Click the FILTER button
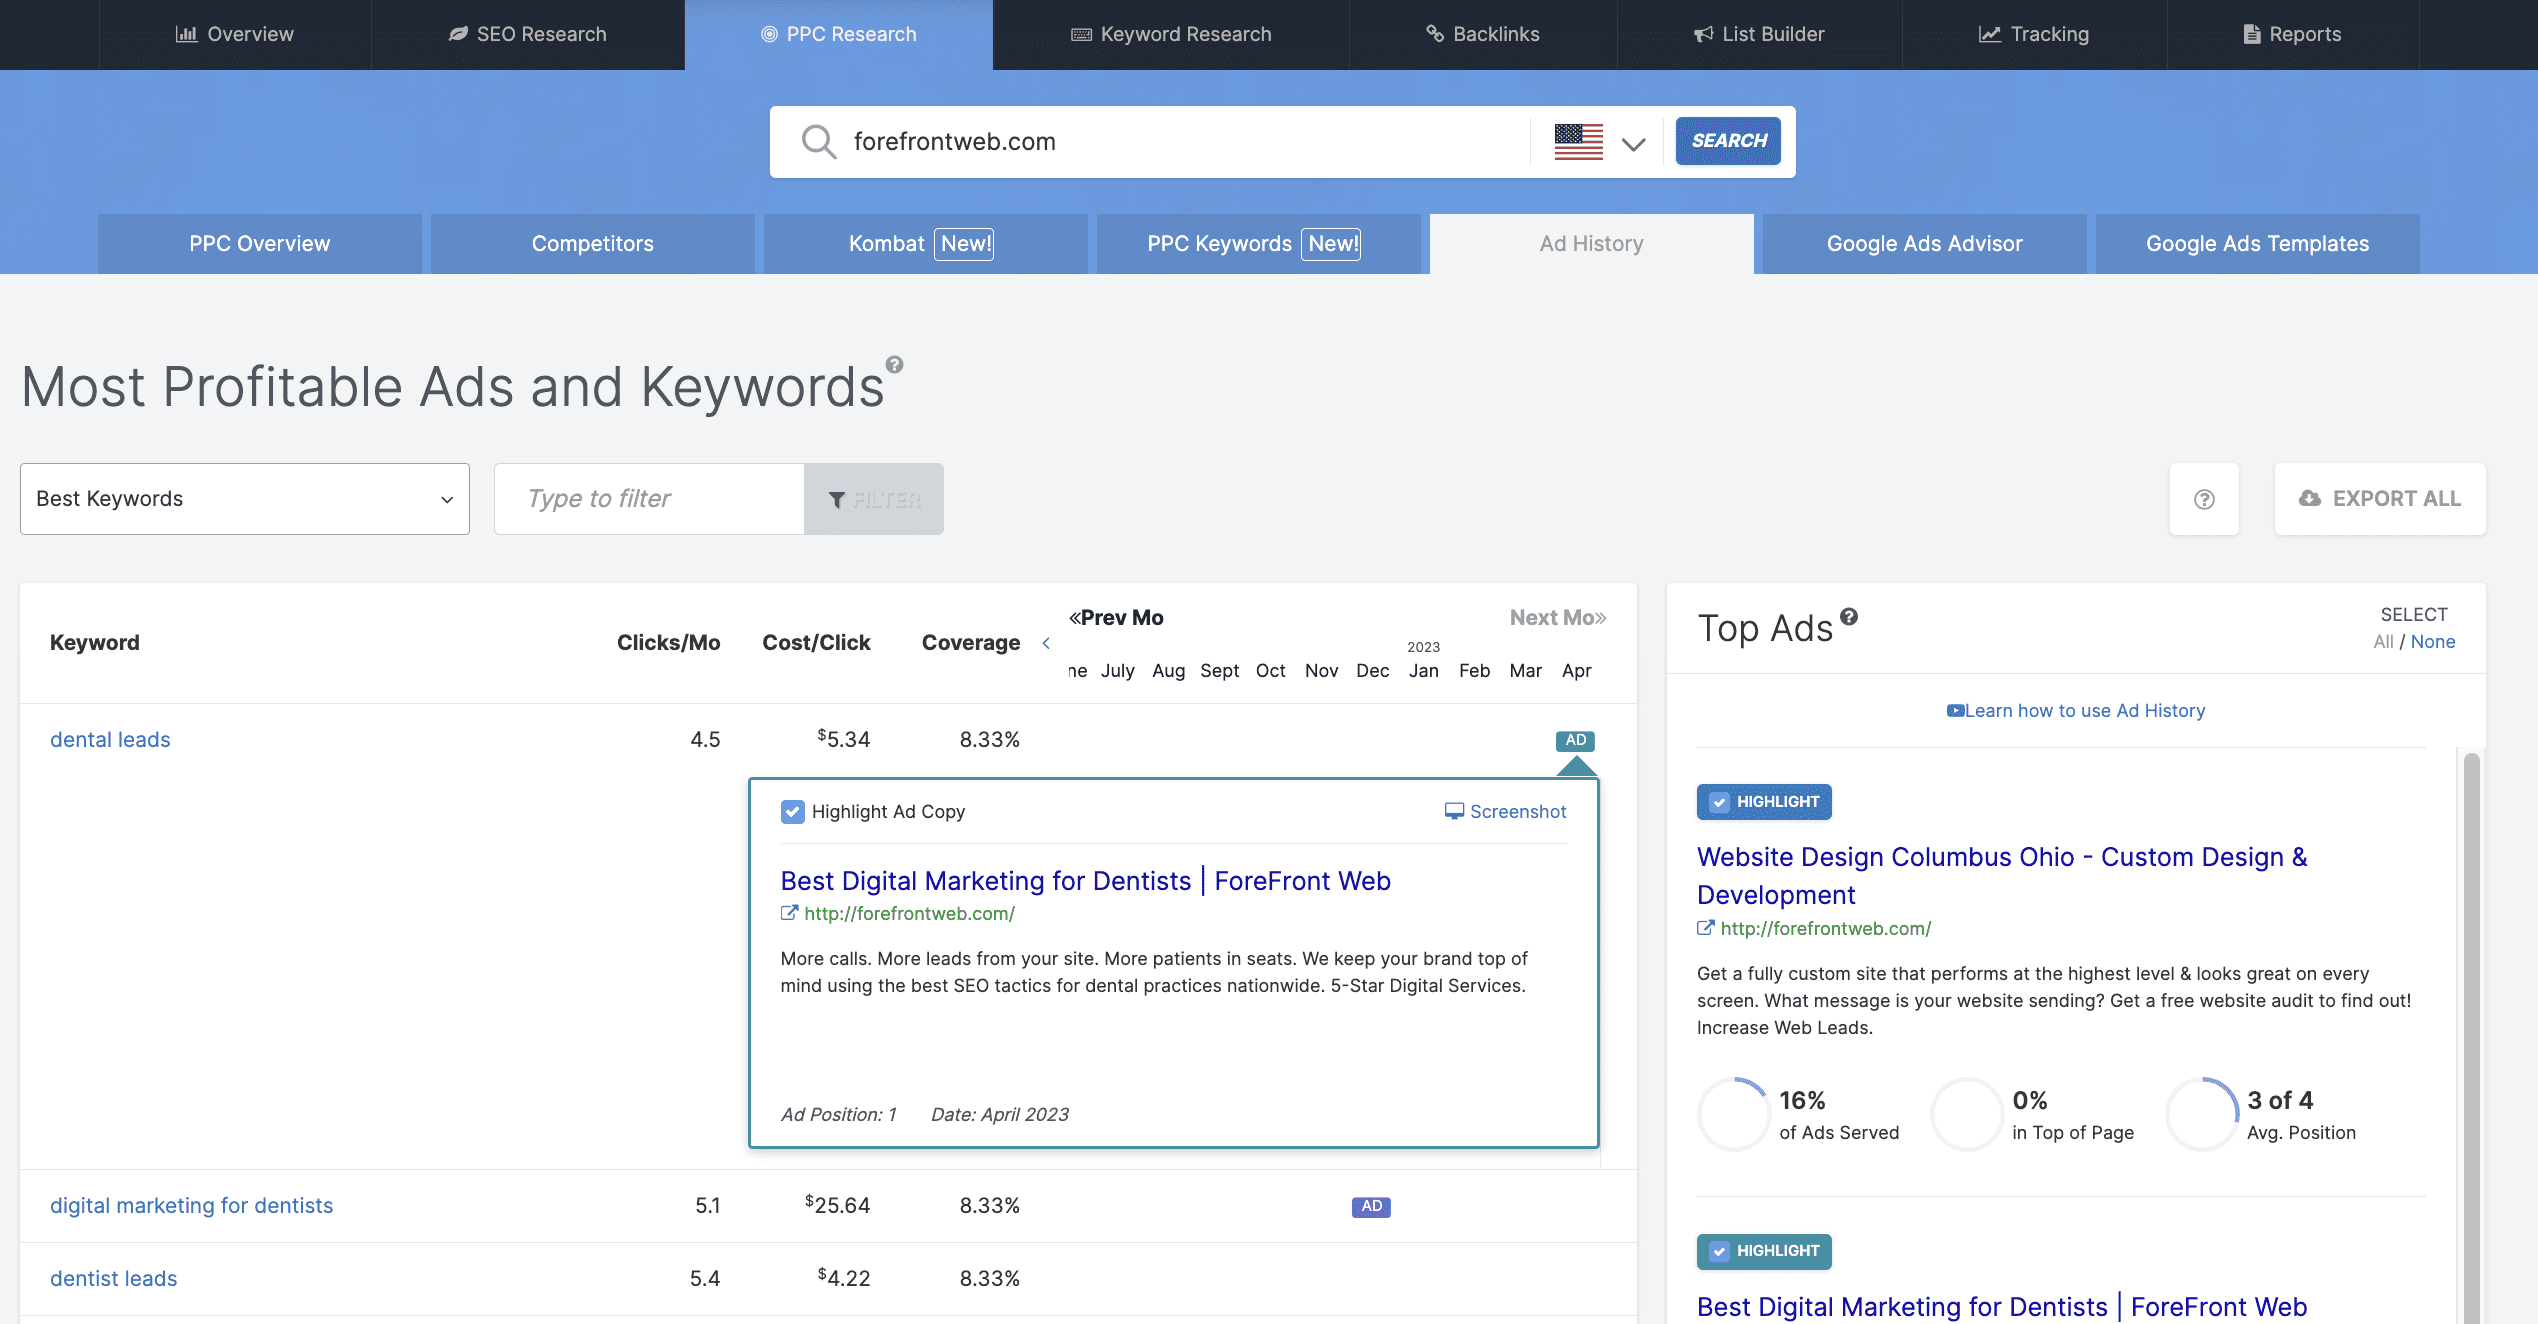Screen dimensions: 2538x1324 click(874, 499)
